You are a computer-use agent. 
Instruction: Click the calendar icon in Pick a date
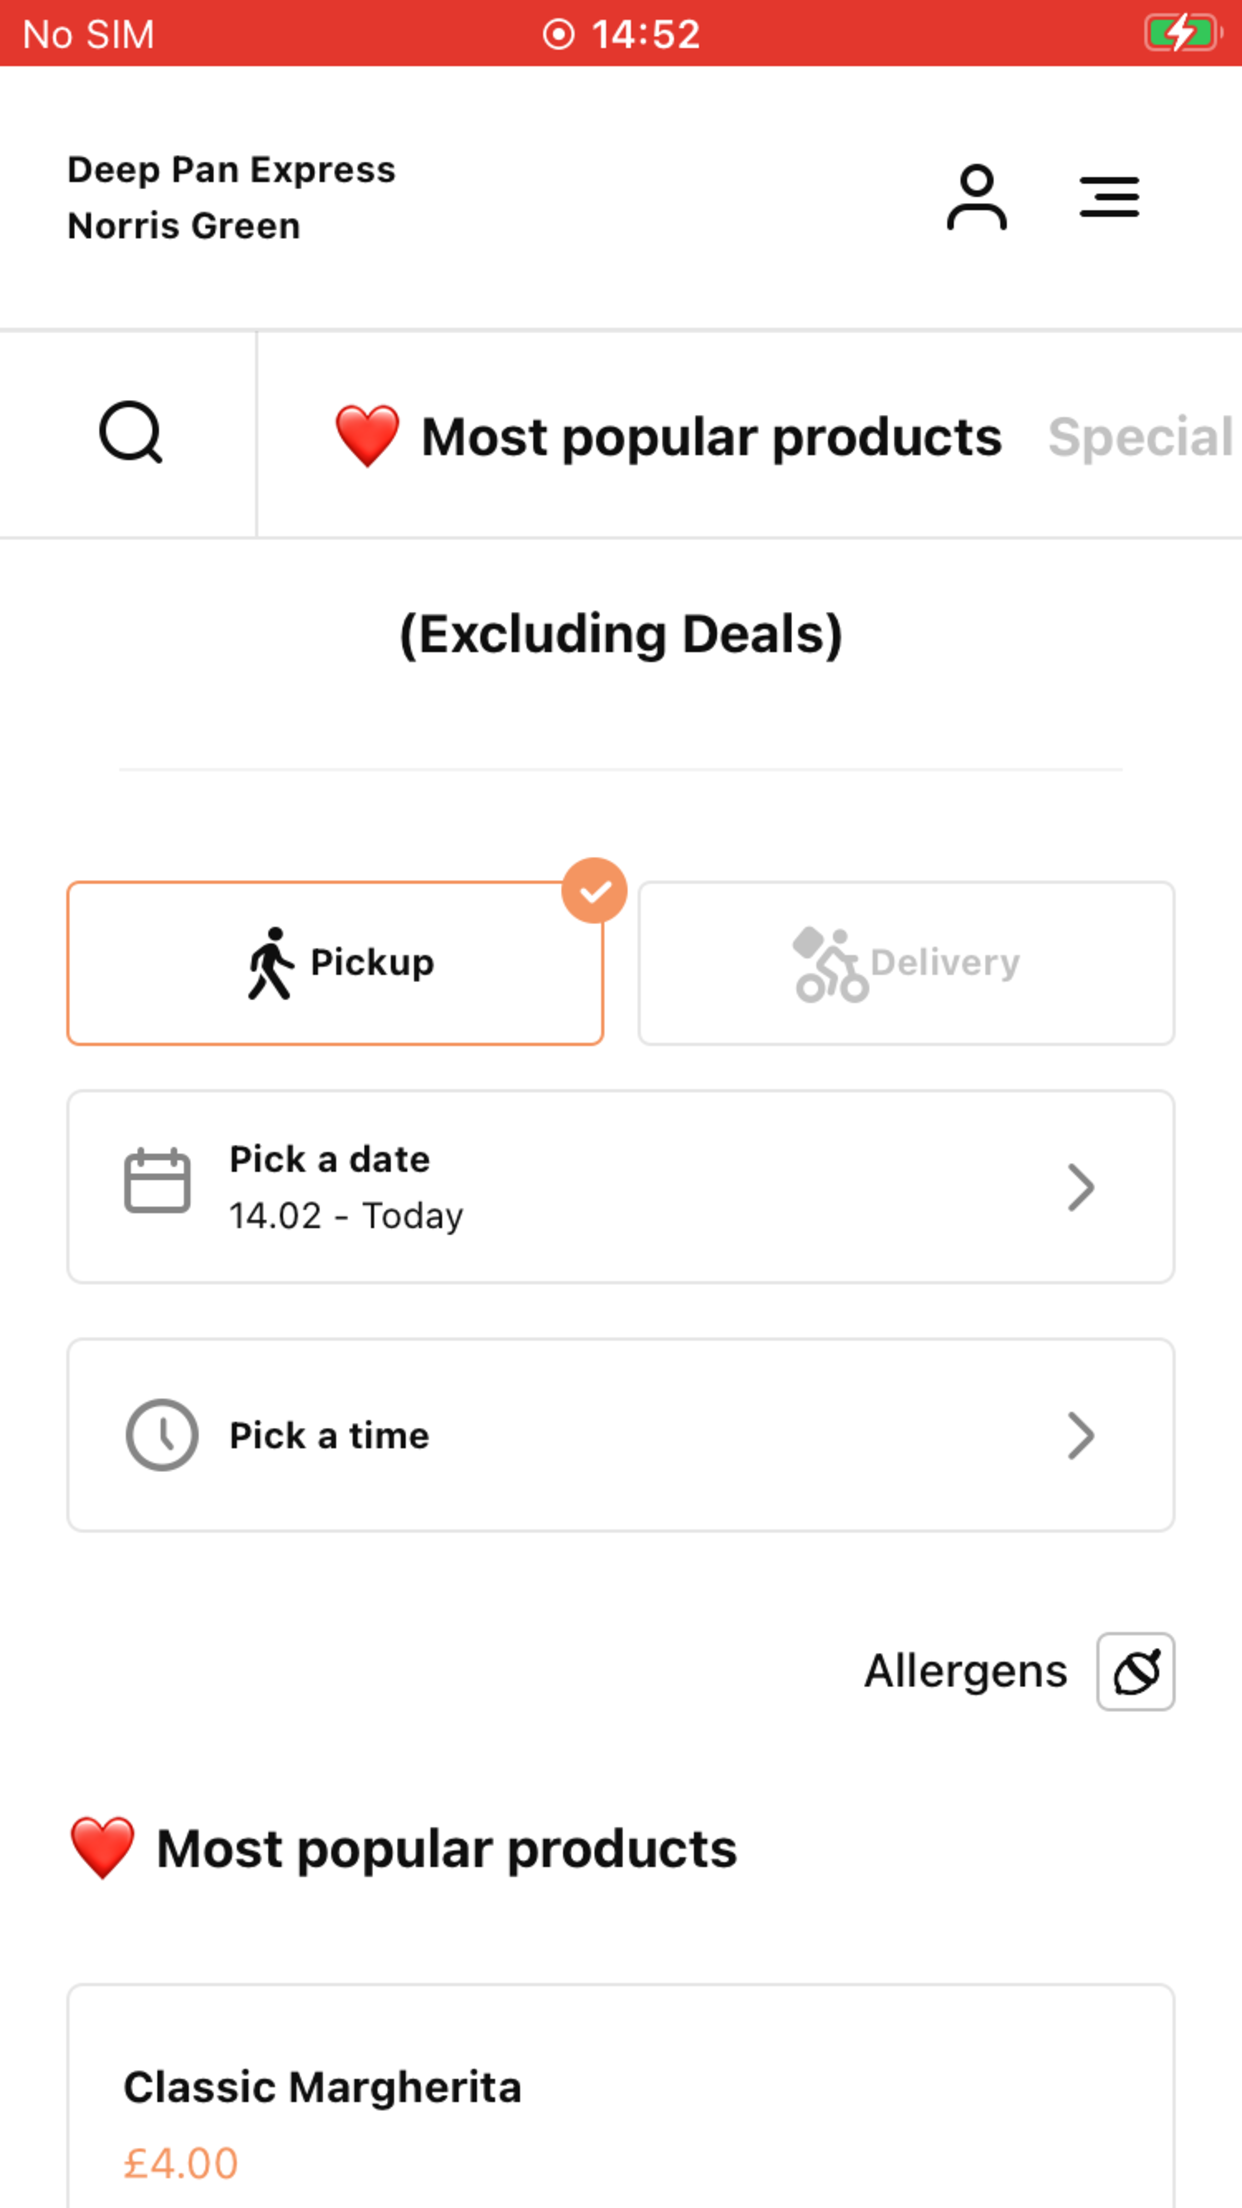click(157, 1181)
